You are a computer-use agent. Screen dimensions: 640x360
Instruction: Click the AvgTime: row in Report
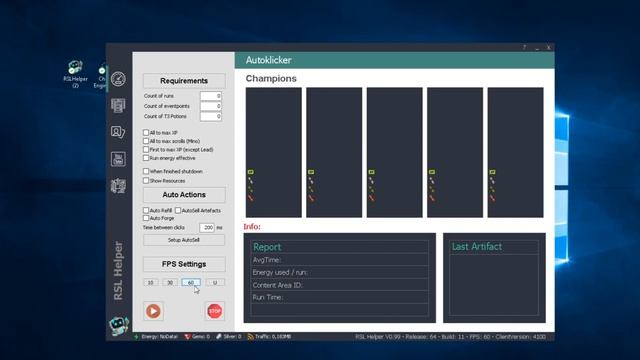point(340,260)
